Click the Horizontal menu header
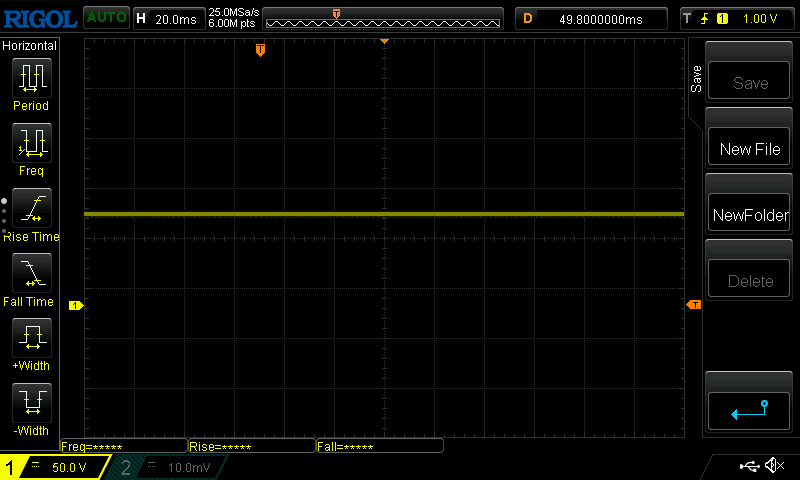The width and height of the screenshot is (800, 480). (x=30, y=46)
